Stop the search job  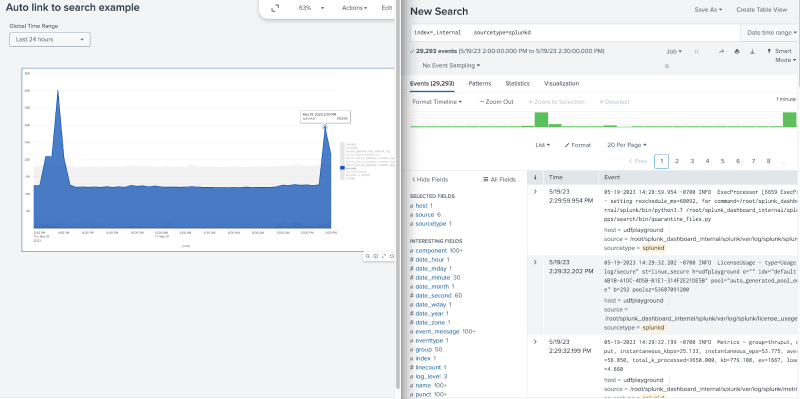tap(667, 66)
